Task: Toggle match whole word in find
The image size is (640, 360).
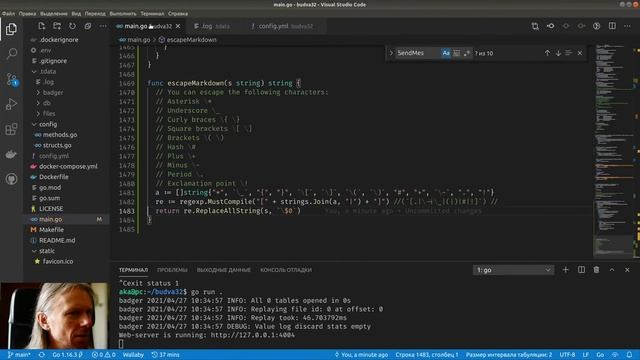Action: click(457, 53)
